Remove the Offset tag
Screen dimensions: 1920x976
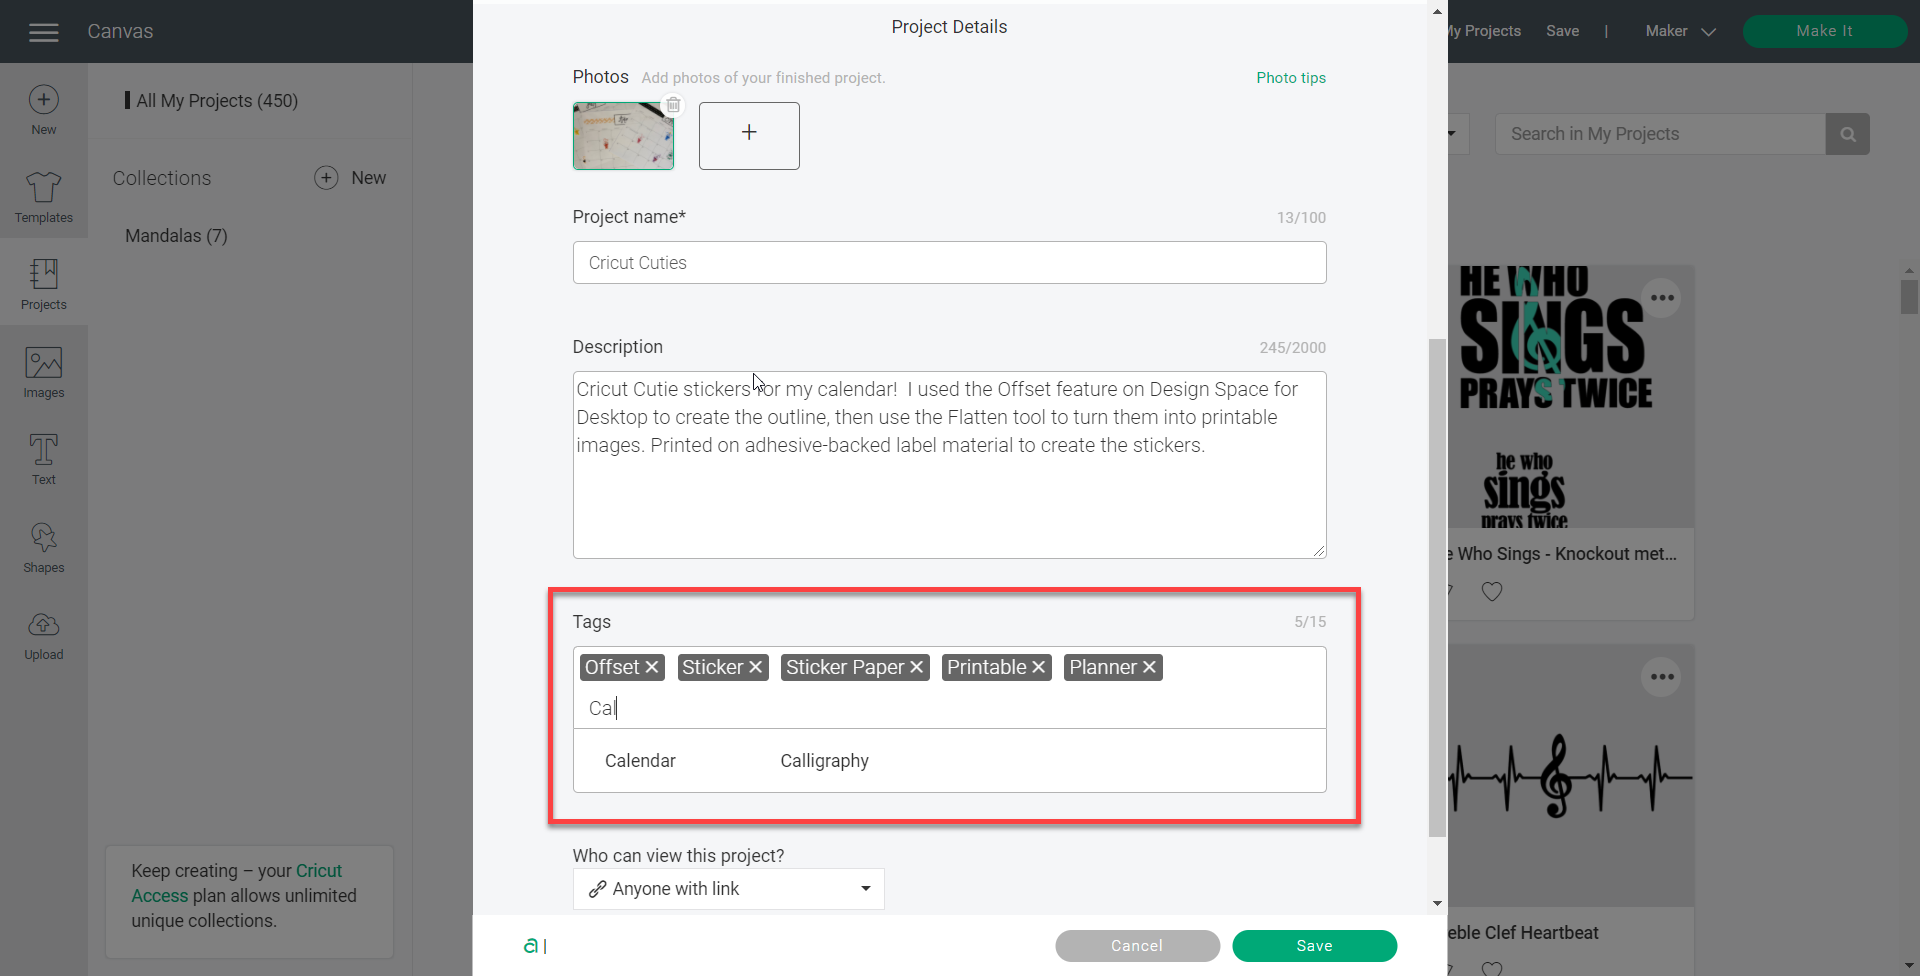pos(652,667)
